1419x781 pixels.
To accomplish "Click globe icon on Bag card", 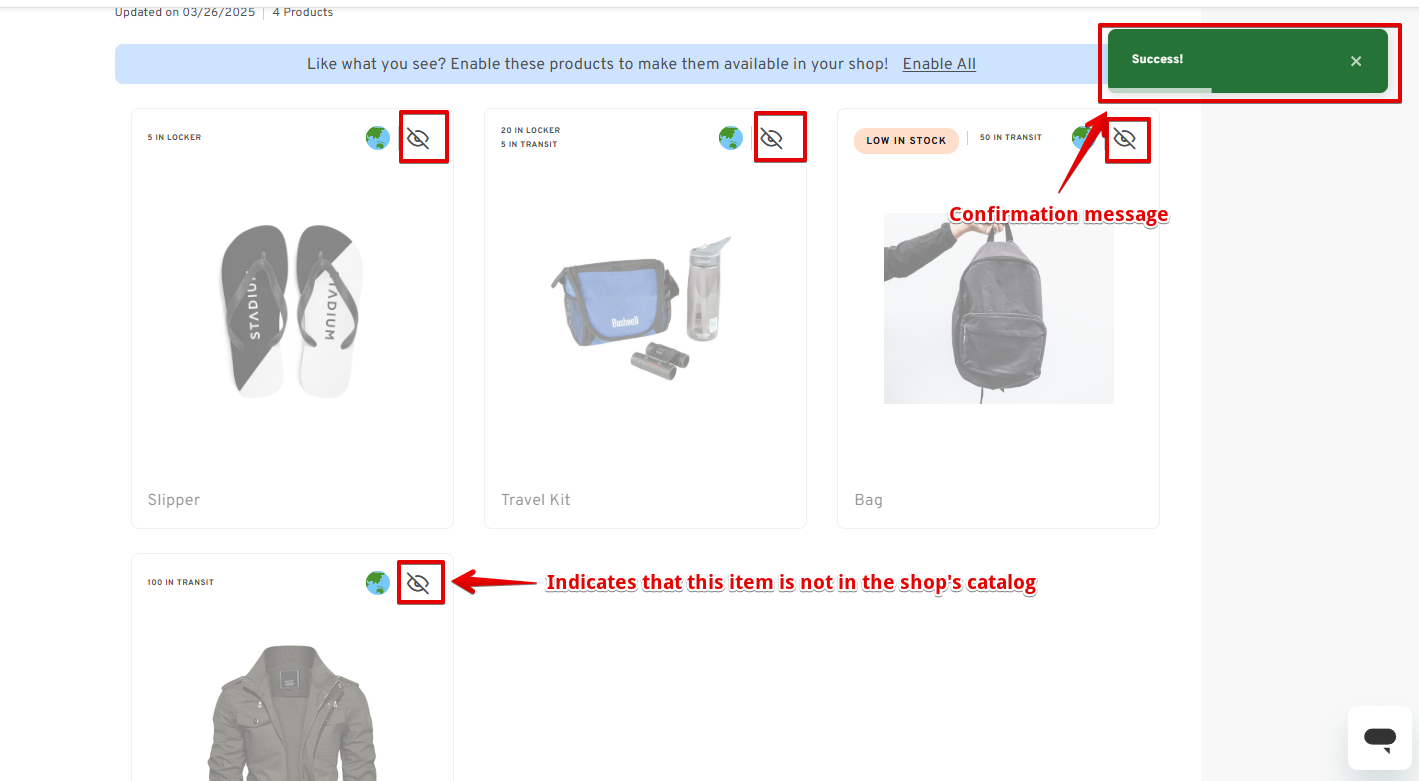I will (1084, 138).
